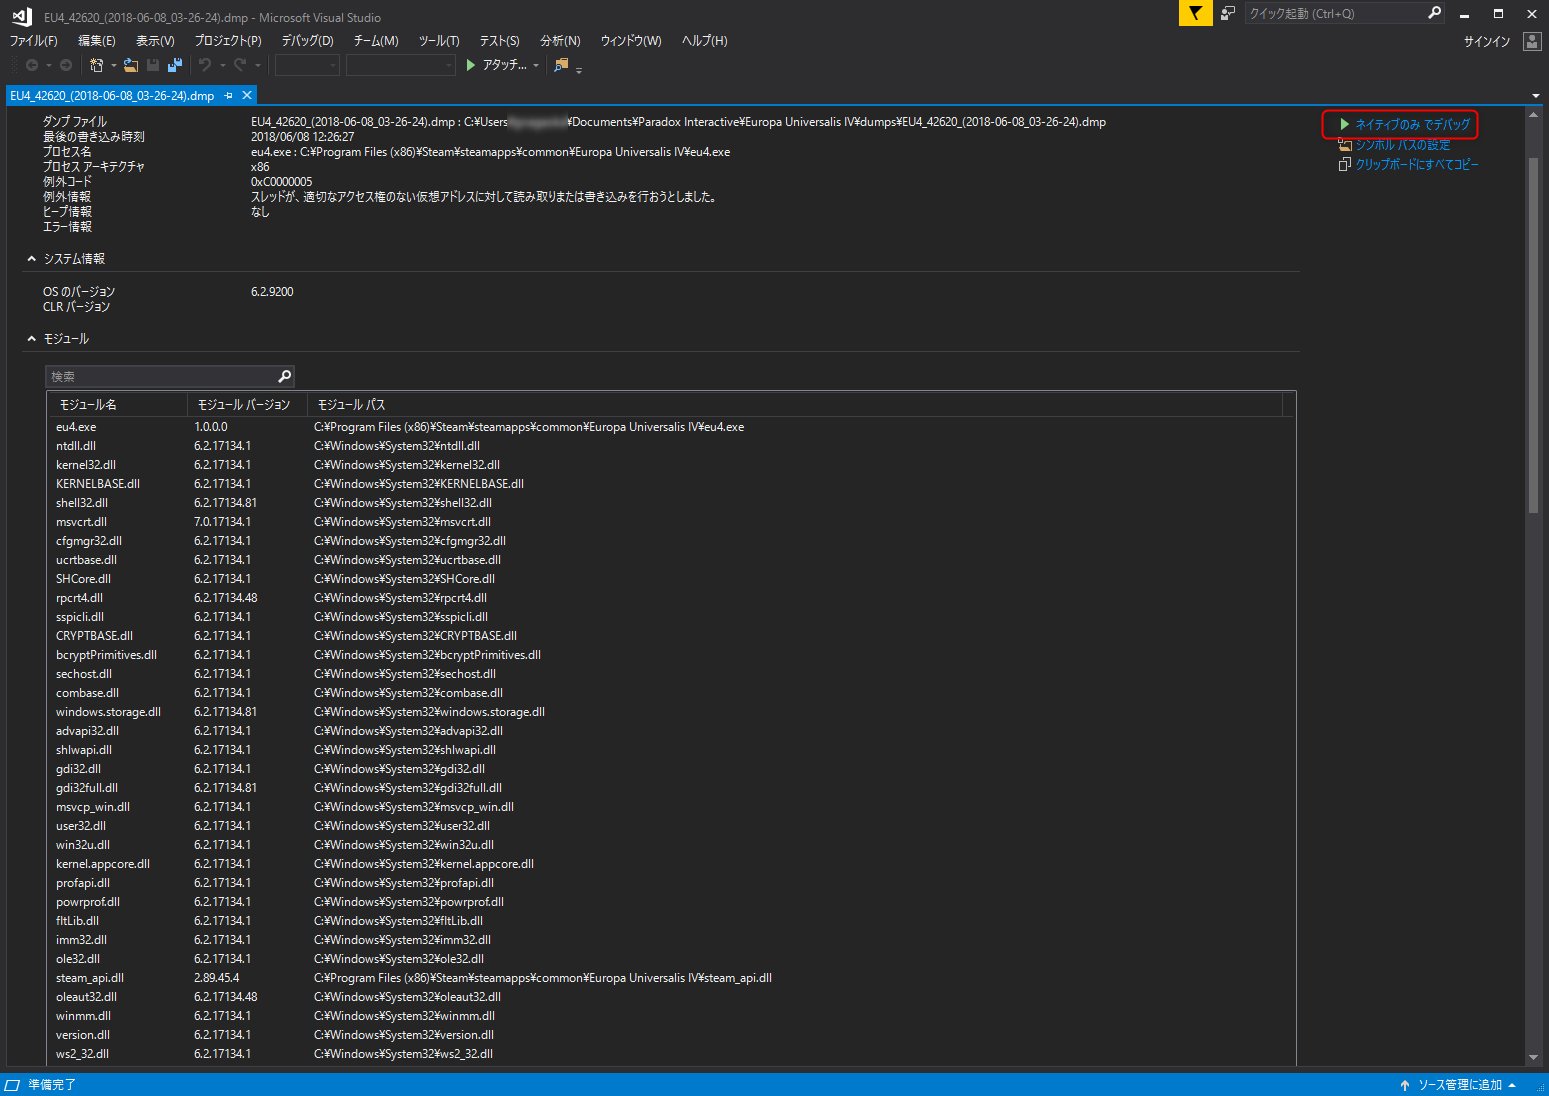Click the find in files icon

[561, 65]
